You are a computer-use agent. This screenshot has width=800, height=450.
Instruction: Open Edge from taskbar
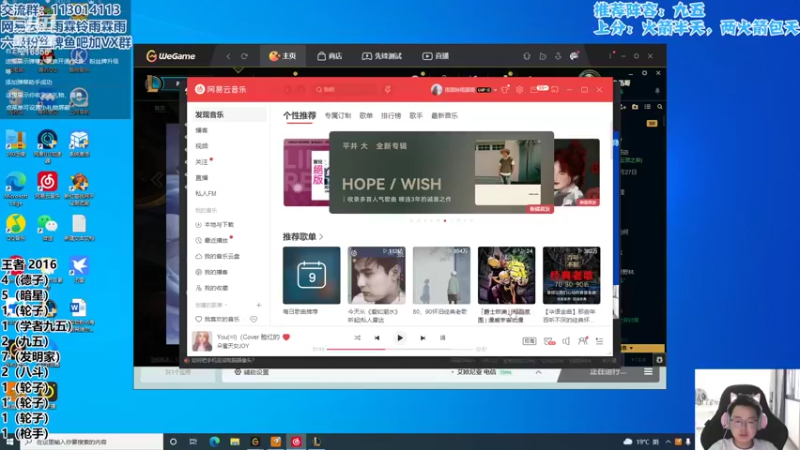click(214, 442)
